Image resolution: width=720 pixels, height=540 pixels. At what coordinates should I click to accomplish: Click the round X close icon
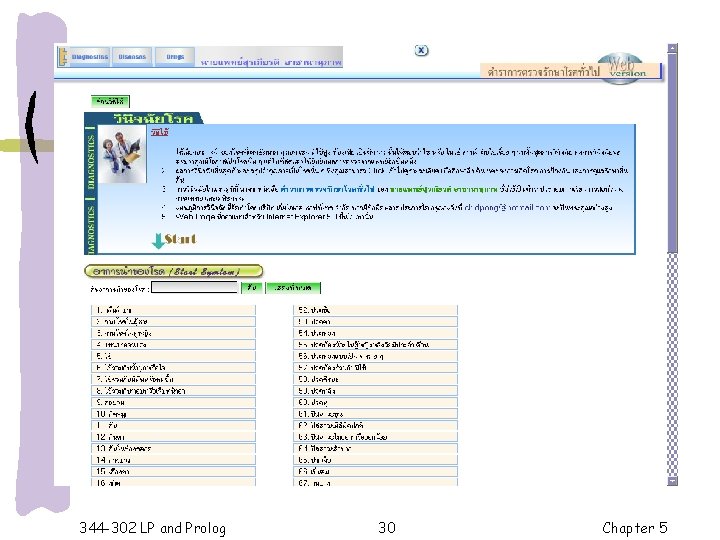[x=421, y=51]
